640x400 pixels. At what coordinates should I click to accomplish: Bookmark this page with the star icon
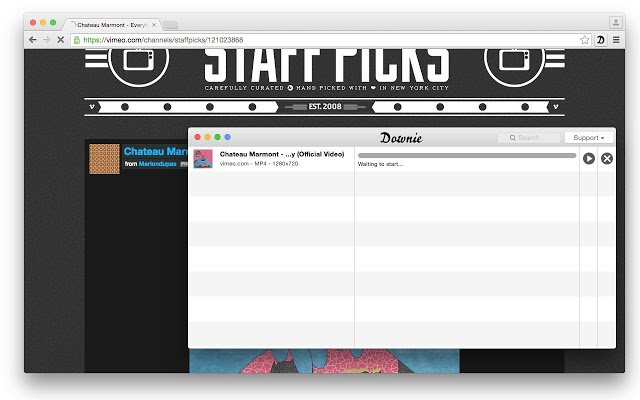[x=584, y=40]
